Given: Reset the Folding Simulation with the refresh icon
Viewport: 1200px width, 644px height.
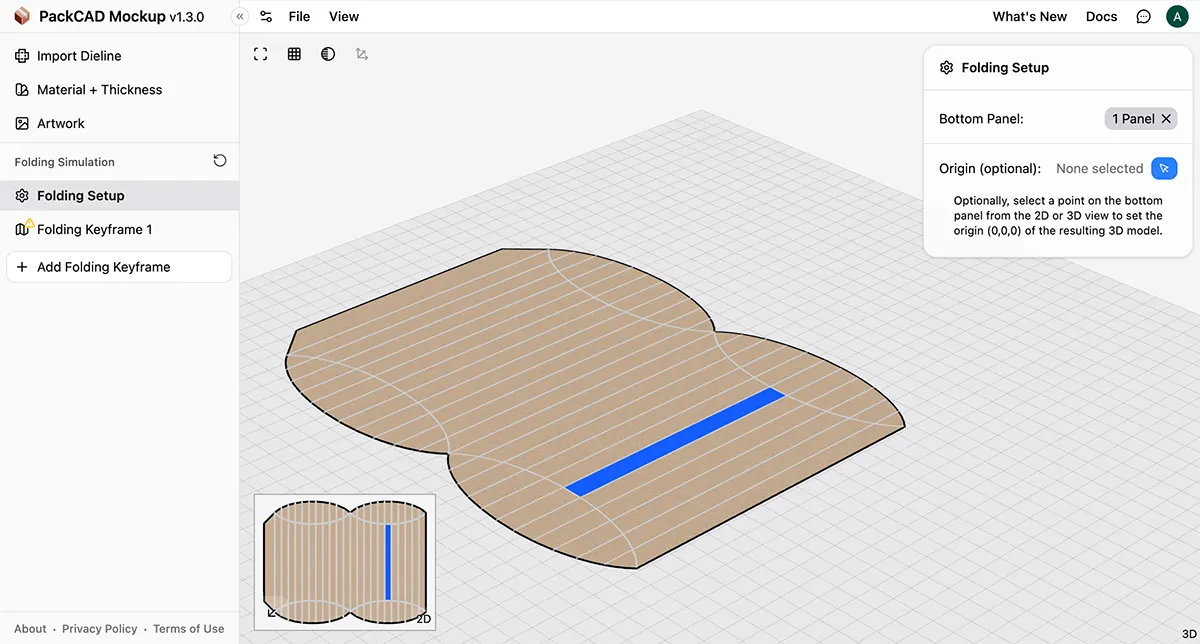Looking at the screenshot, I should [x=220, y=161].
